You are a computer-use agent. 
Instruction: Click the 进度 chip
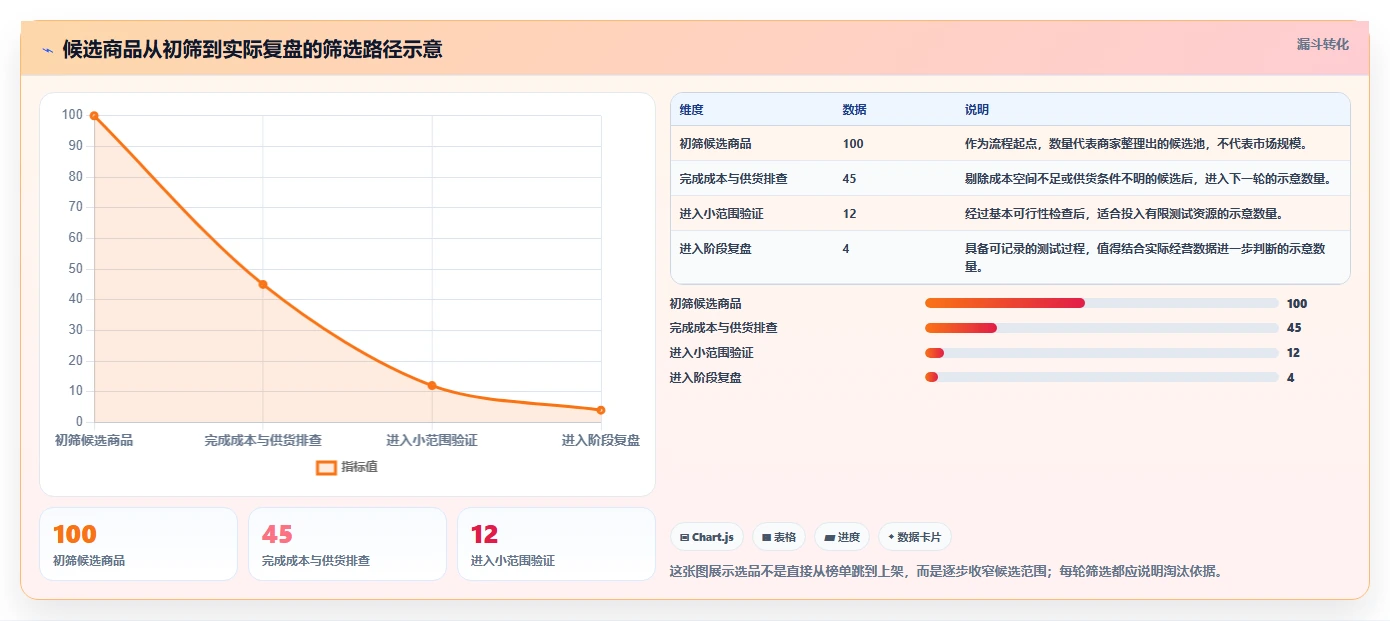pyautogui.click(x=842, y=537)
